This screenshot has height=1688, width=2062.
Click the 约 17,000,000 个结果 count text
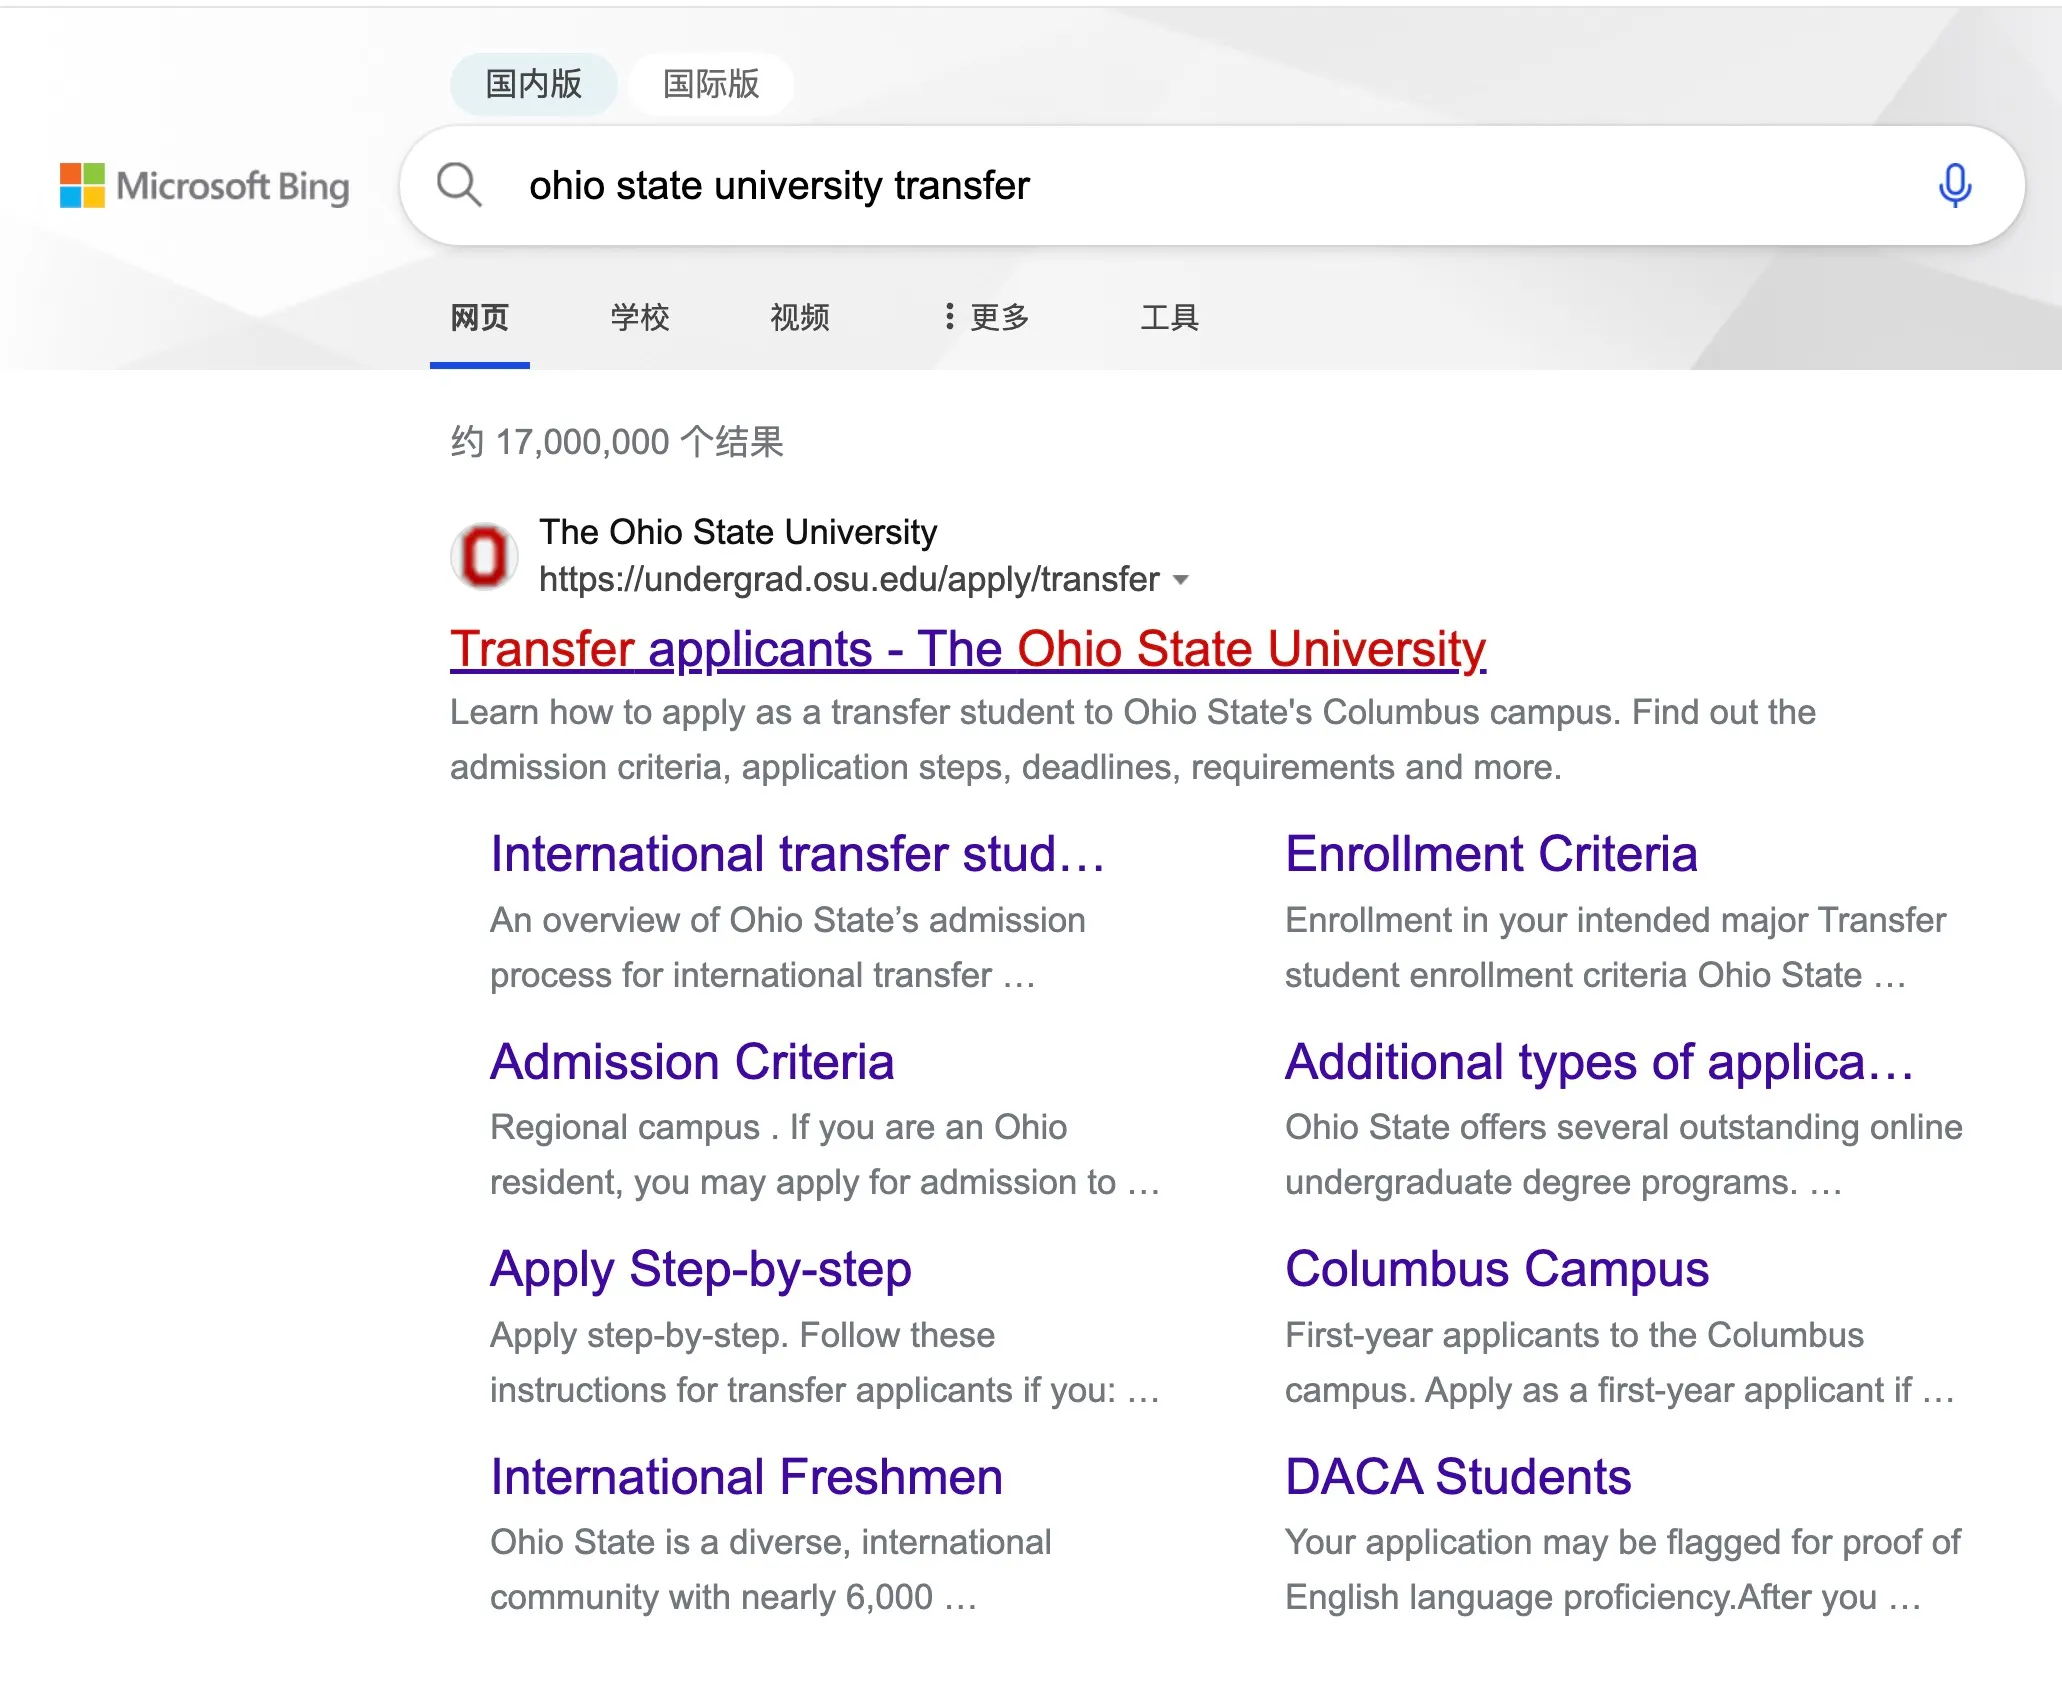[x=617, y=441]
